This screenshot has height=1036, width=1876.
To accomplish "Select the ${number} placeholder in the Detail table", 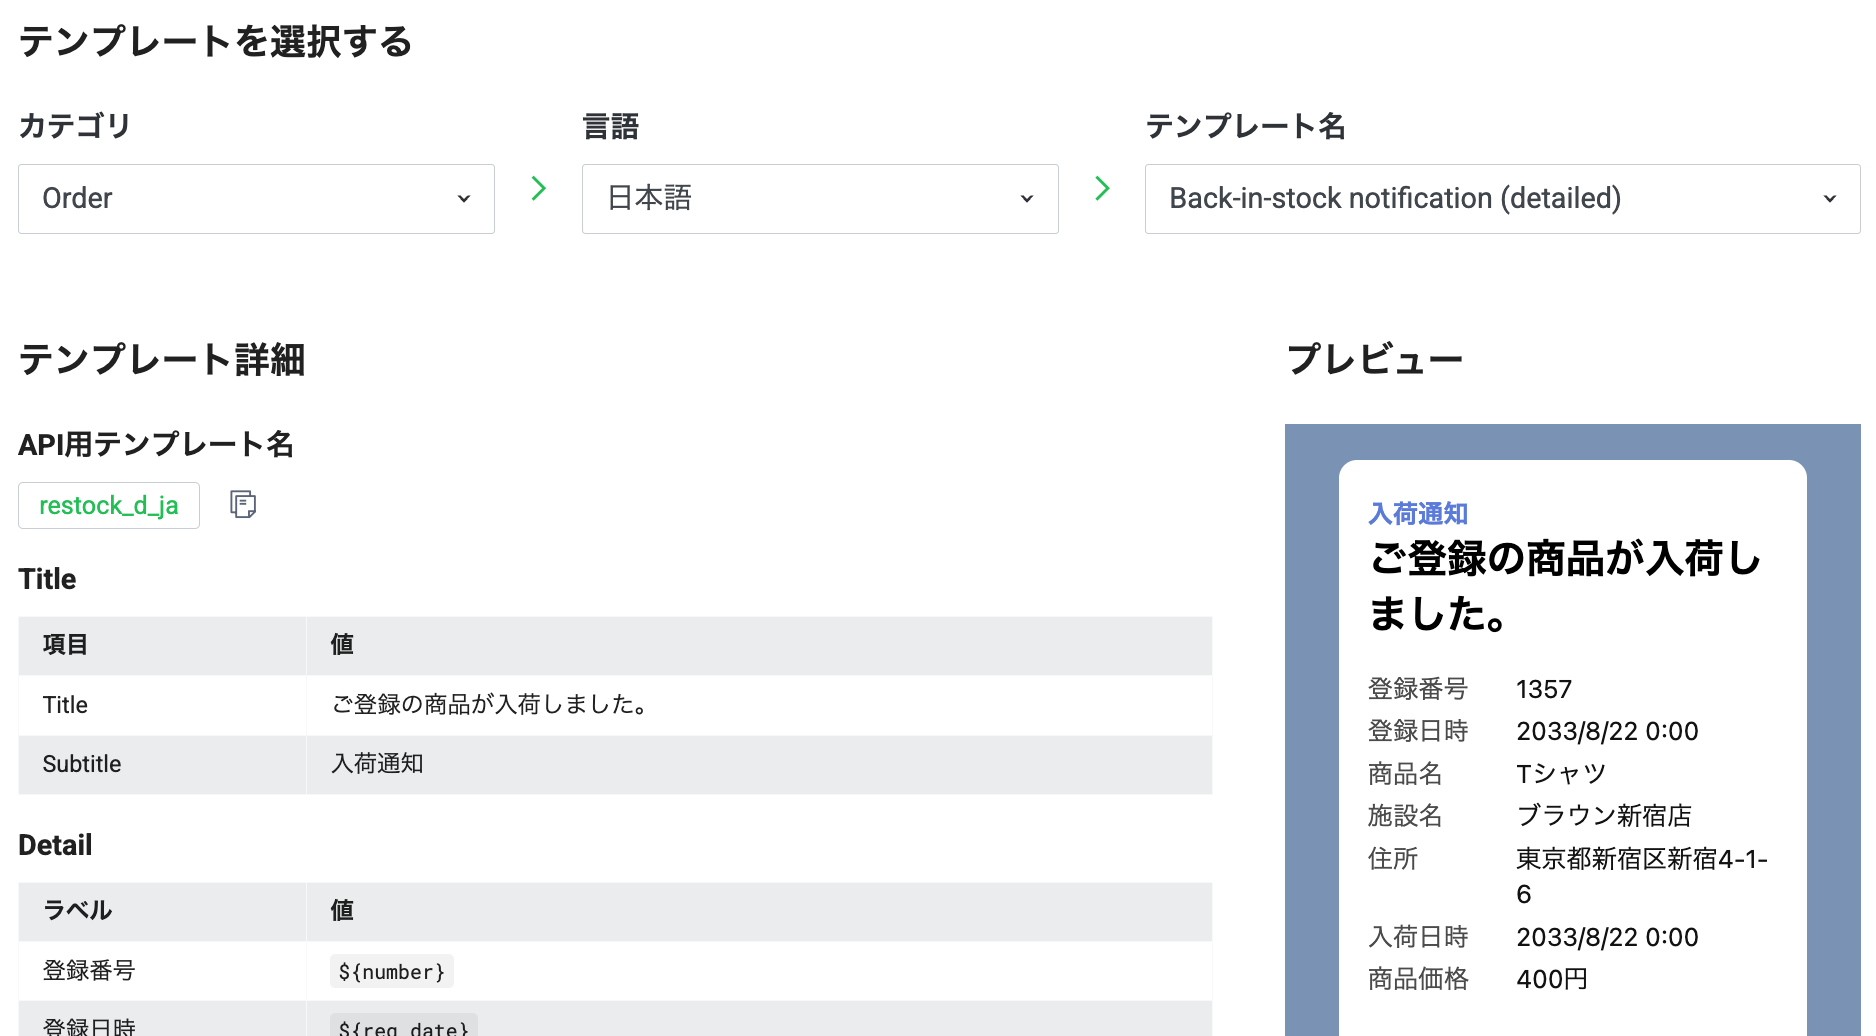I will pyautogui.click(x=391, y=970).
